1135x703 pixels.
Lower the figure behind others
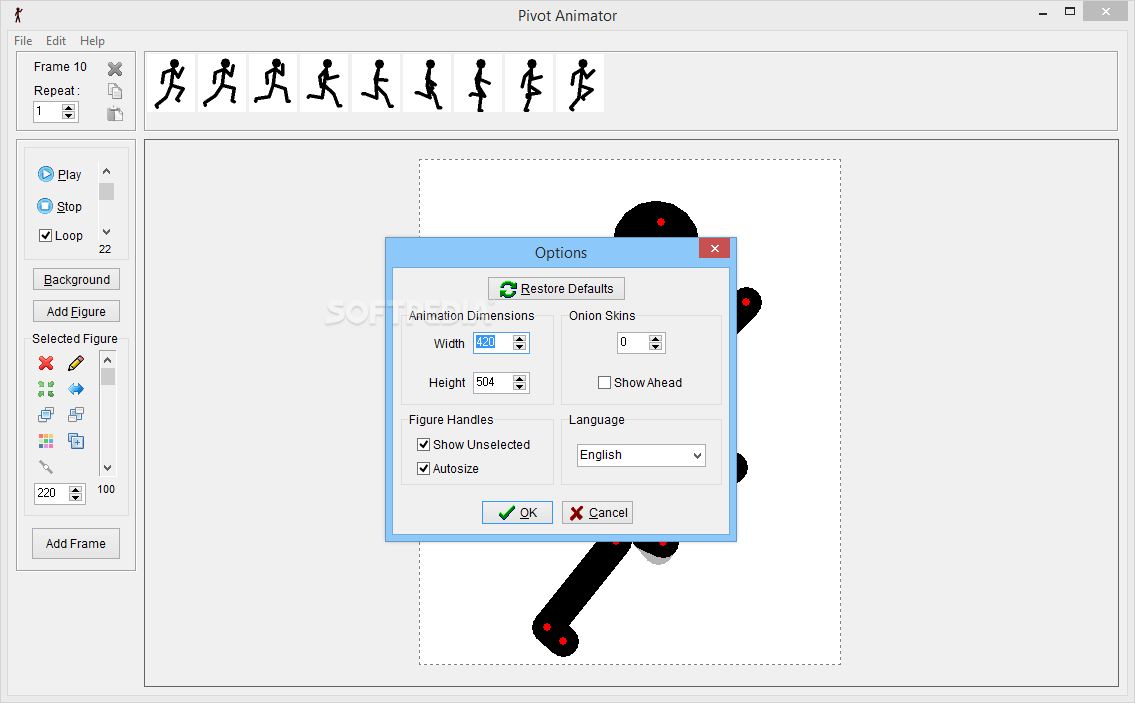(76, 414)
